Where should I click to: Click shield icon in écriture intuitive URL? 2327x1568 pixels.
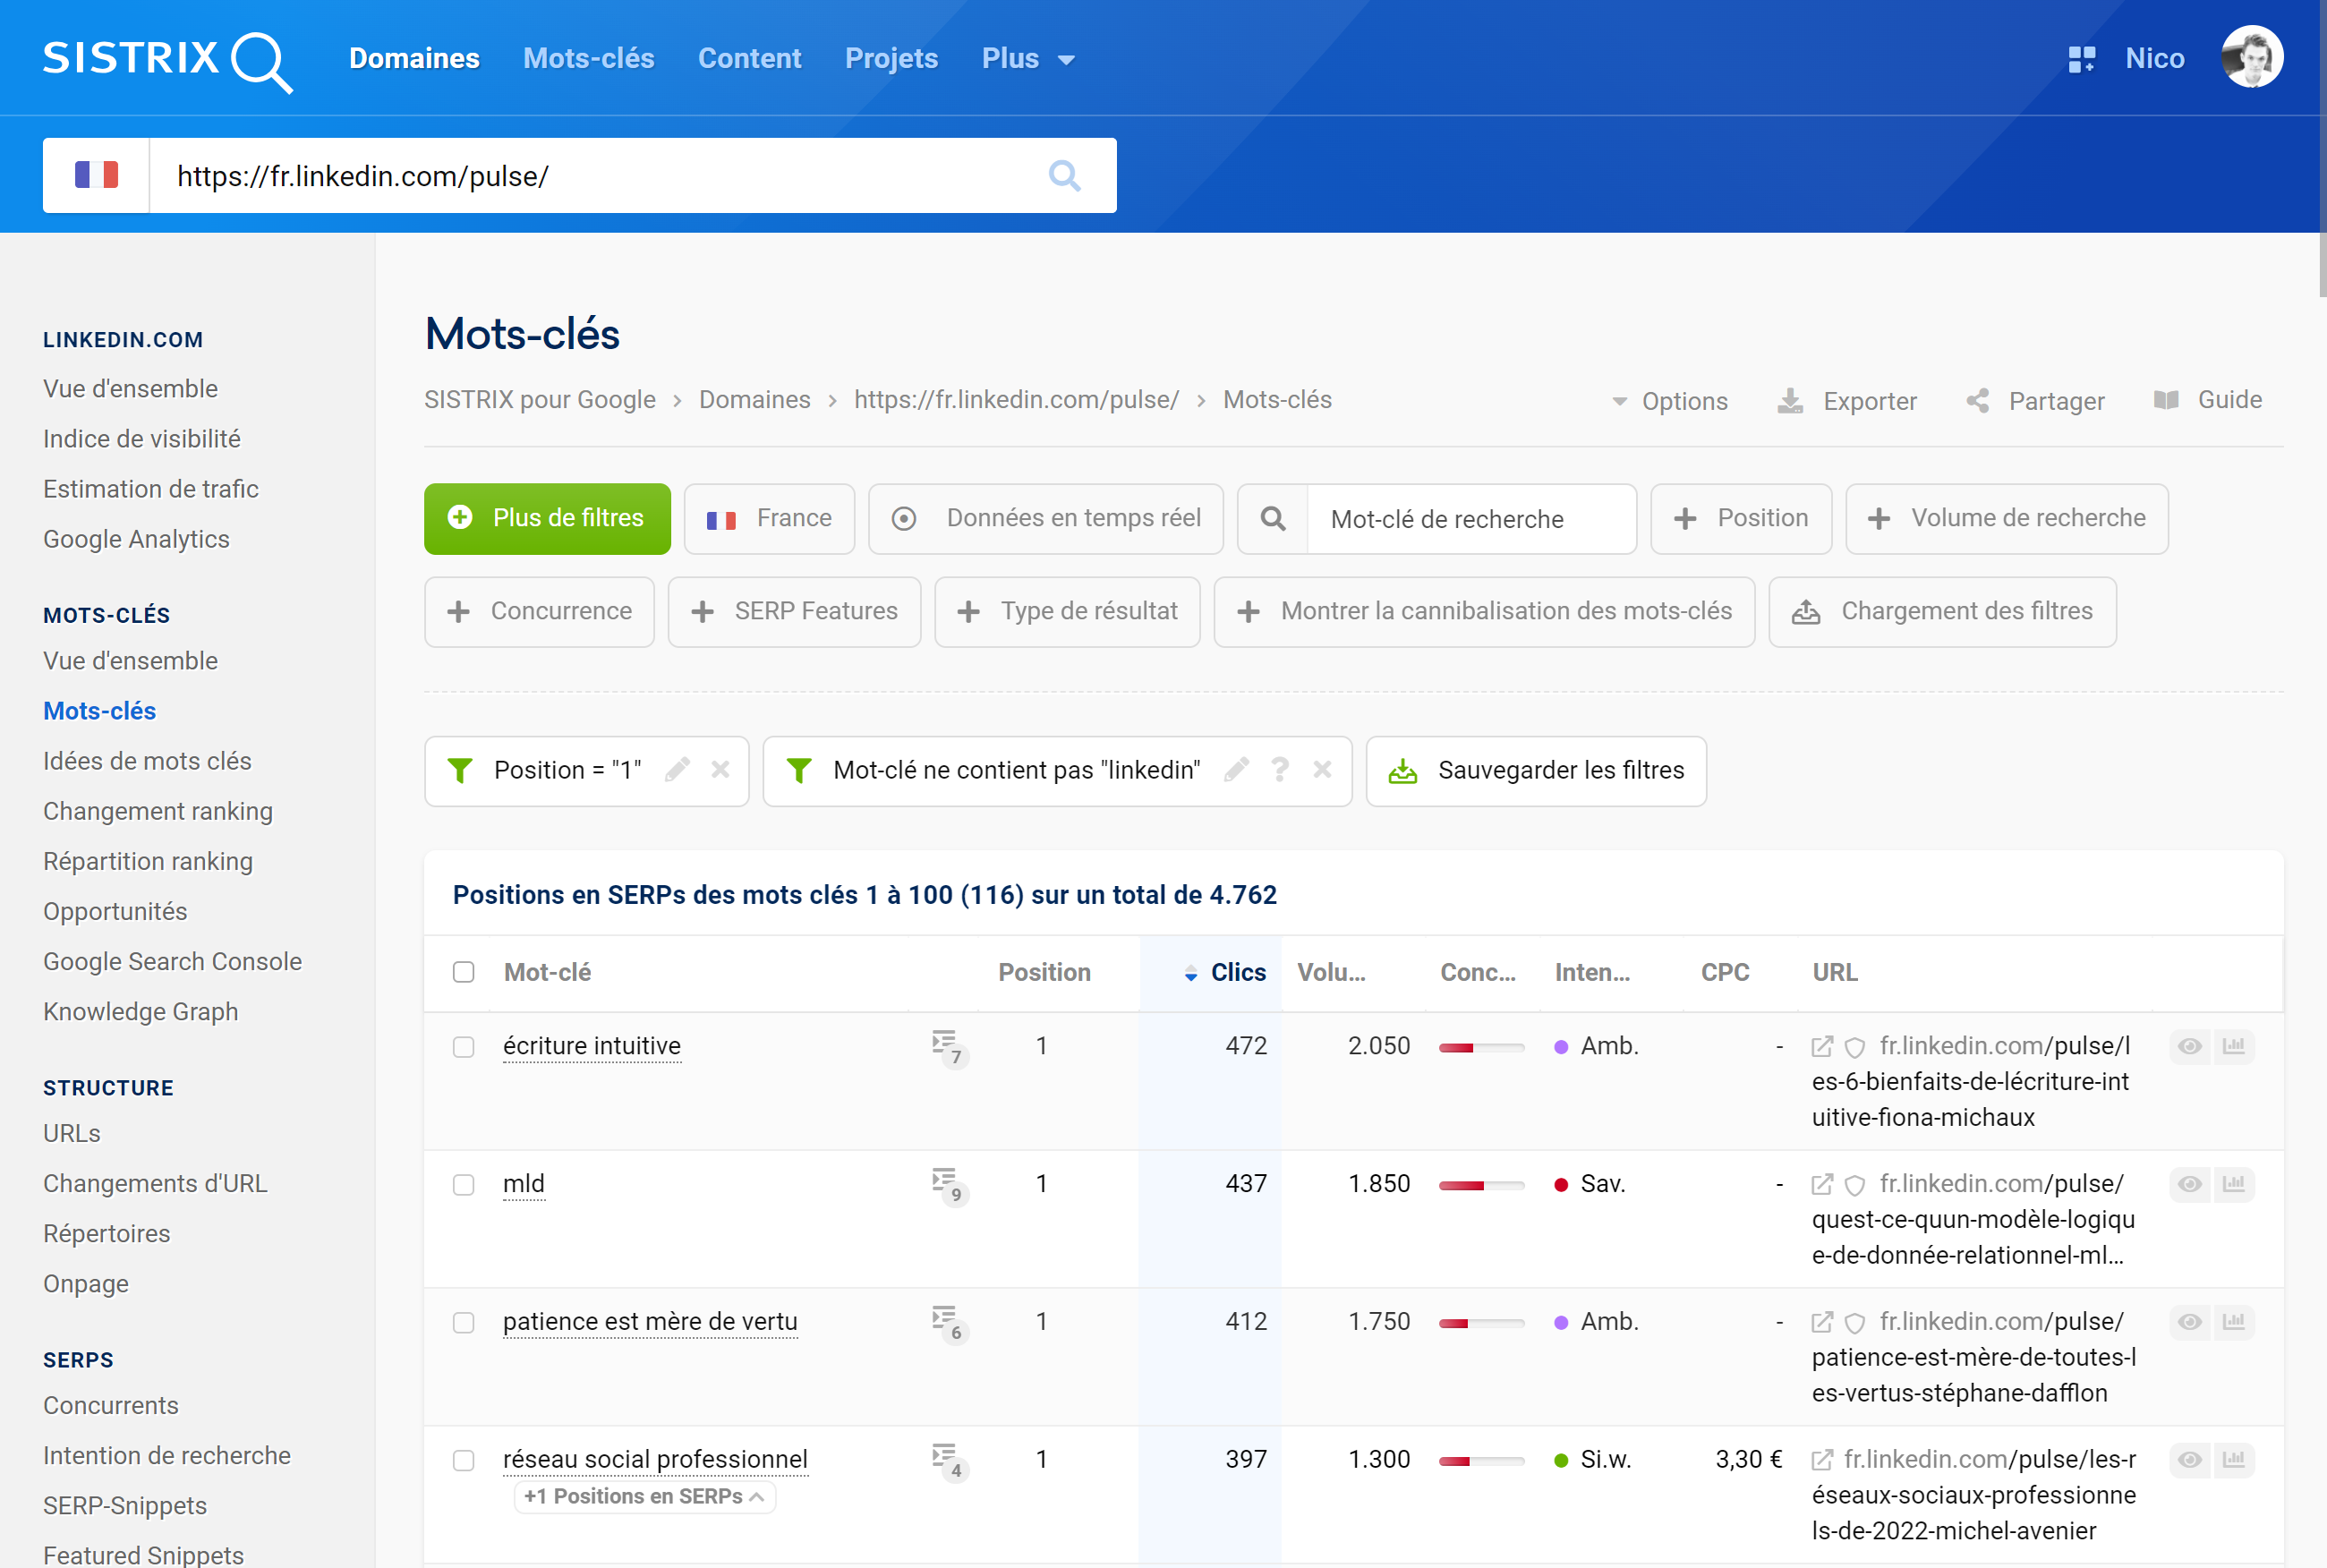point(1855,1047)
